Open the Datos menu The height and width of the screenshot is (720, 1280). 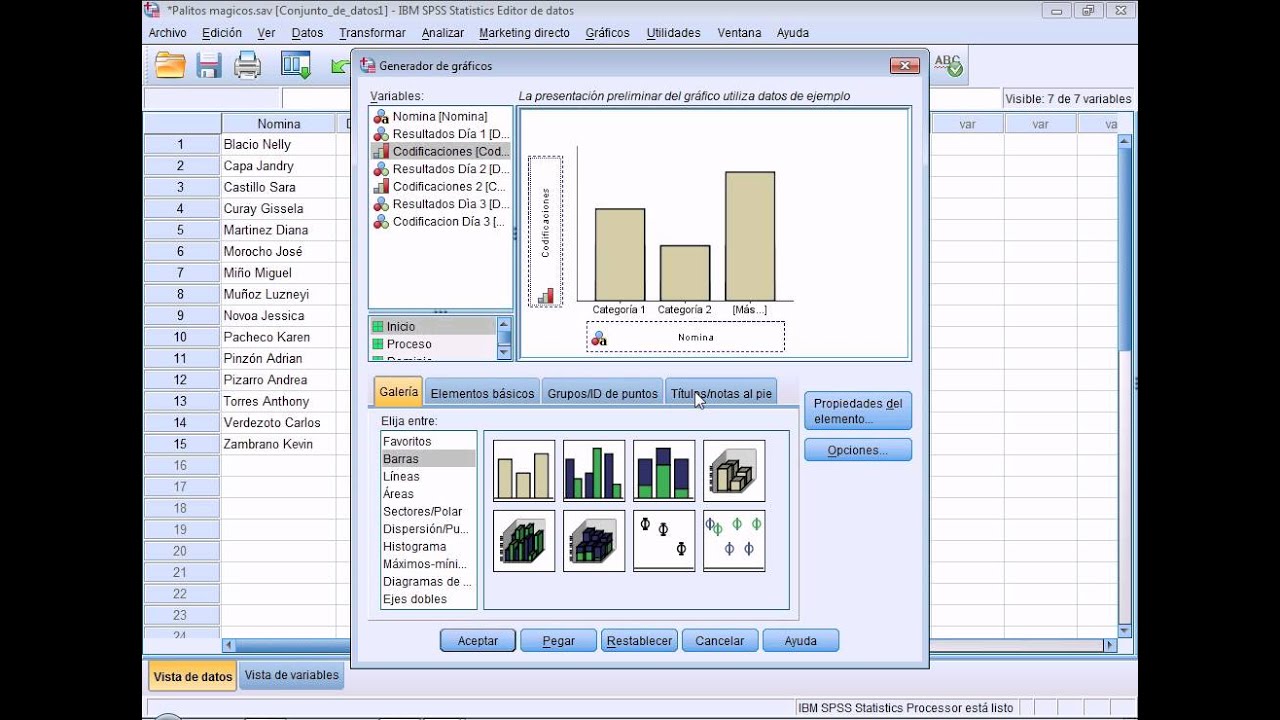[307, 33]
